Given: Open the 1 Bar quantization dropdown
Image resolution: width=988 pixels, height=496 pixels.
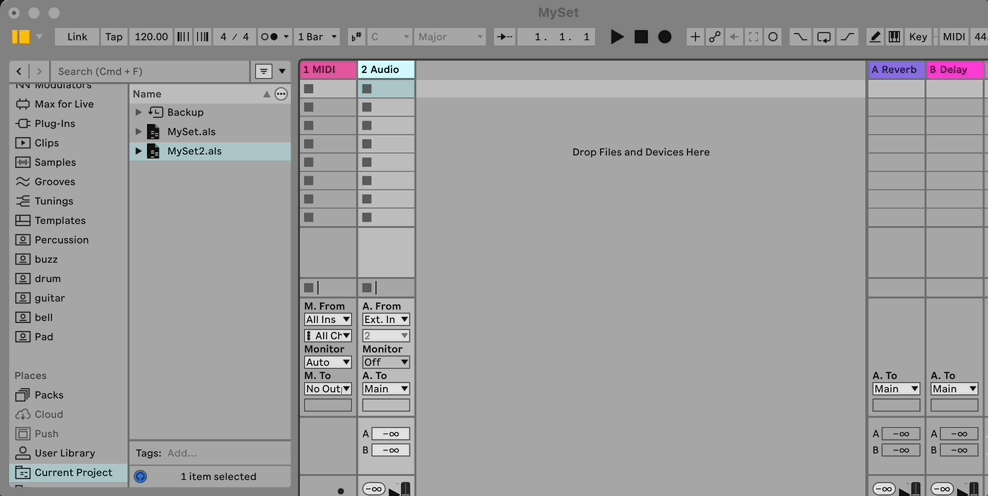Looking at the screenshot, I should coord(318,37).
